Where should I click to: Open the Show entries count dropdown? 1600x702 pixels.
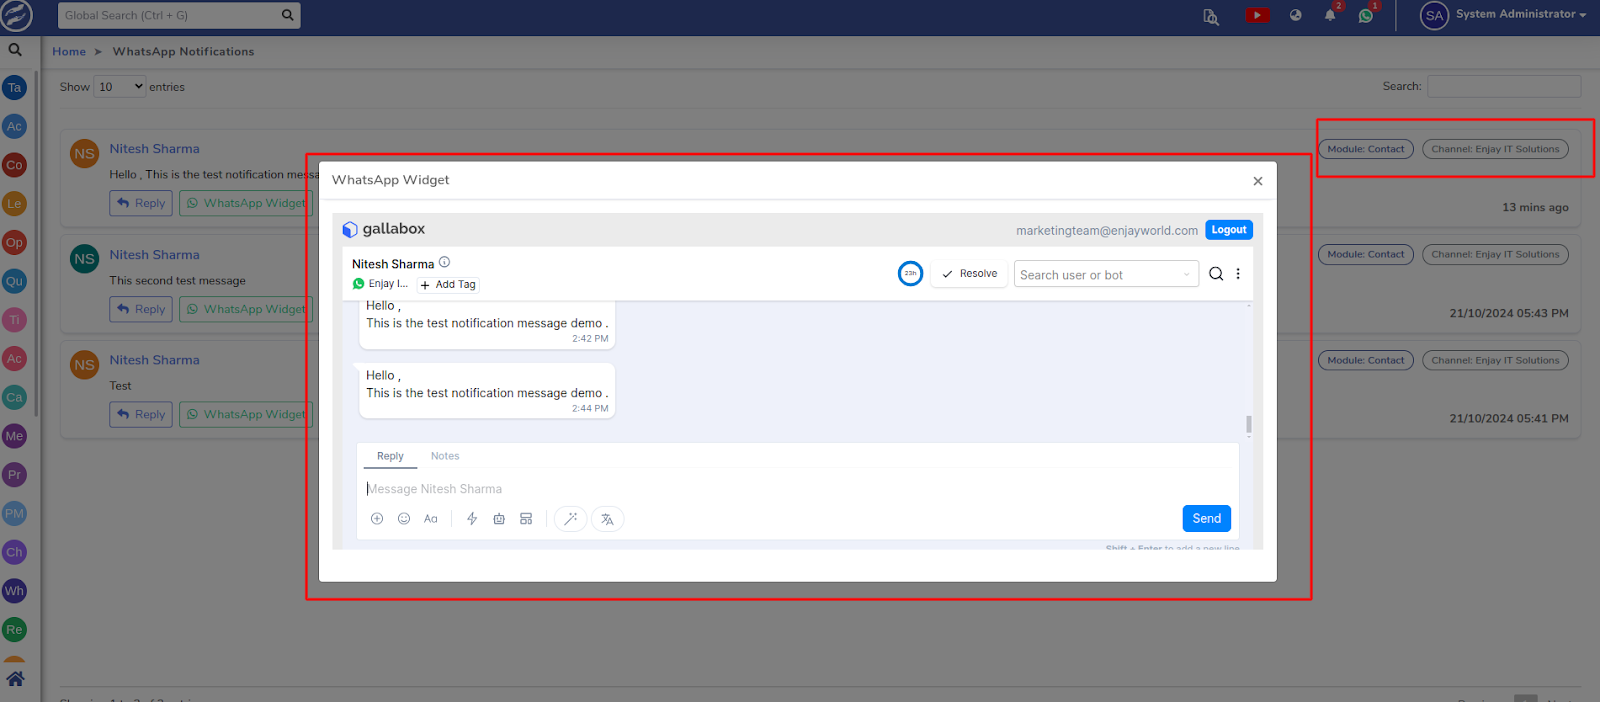(120, 87)
